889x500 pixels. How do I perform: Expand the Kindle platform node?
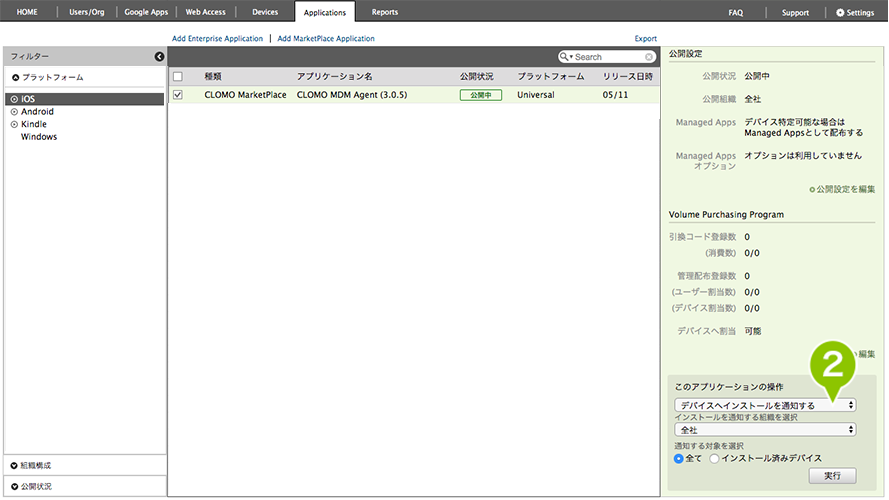click(x=14, y=125)
